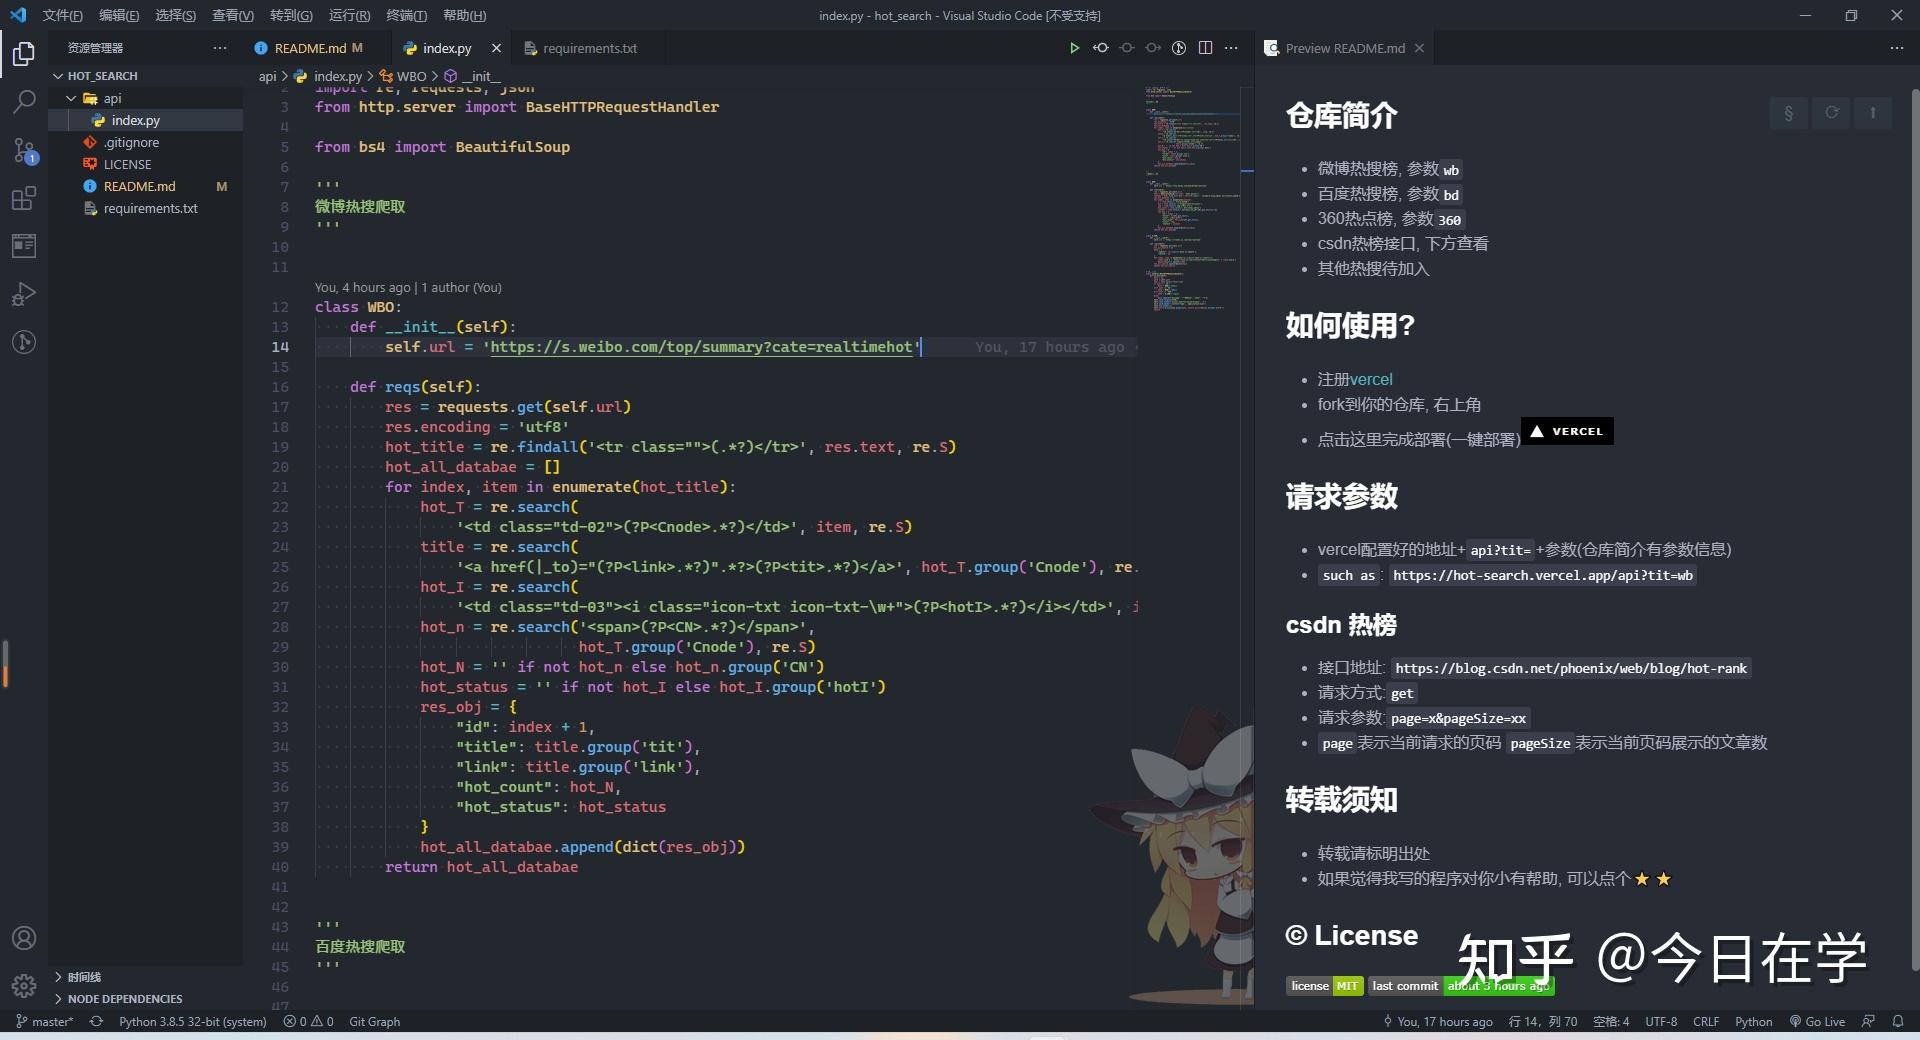Viewport: 1920px width, 1040px height.
Task: Toggle the Go Live server
Action: tap(1817, 1021)
